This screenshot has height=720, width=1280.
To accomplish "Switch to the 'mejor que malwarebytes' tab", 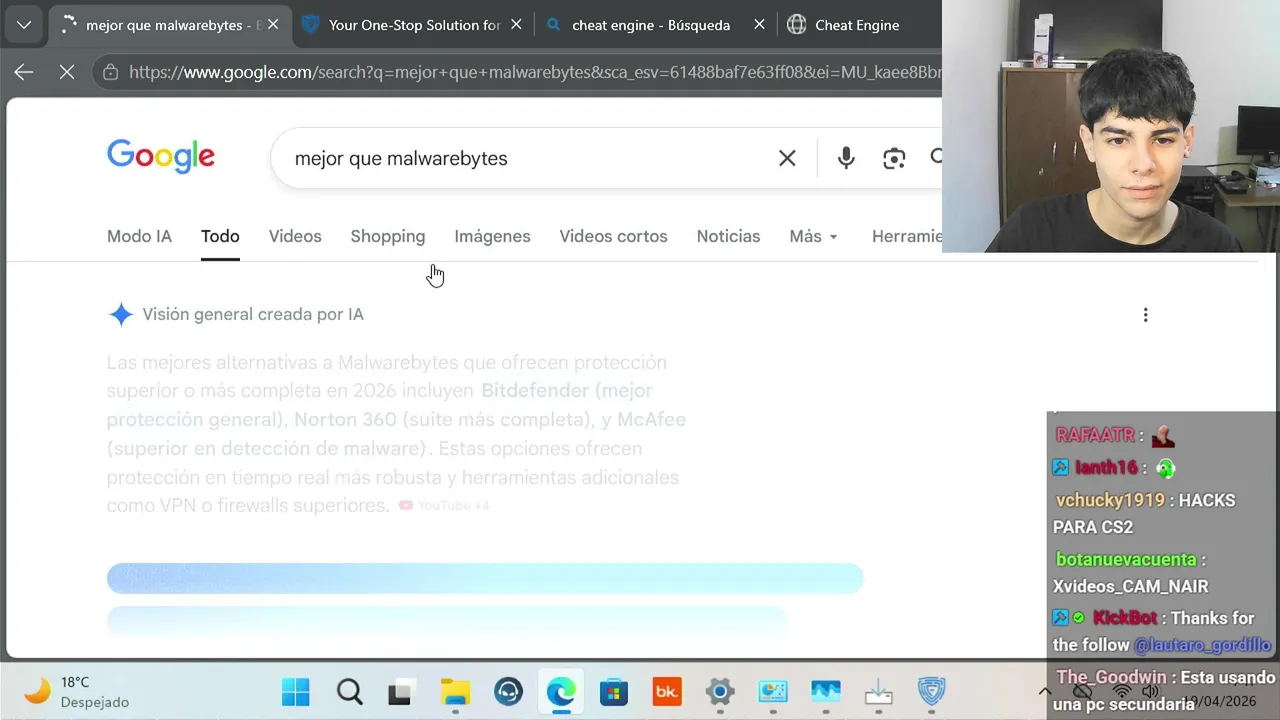I will [x=170, y=25].
